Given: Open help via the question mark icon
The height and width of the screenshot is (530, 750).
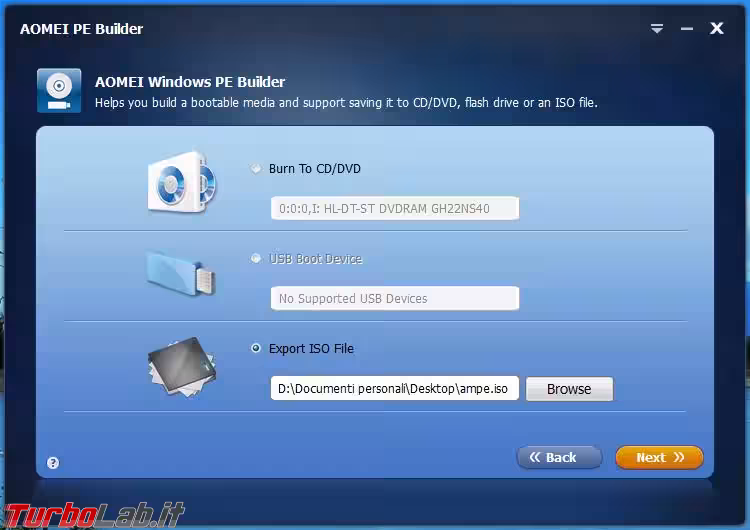Looking at the screenshot, I should tap(53, 463).
